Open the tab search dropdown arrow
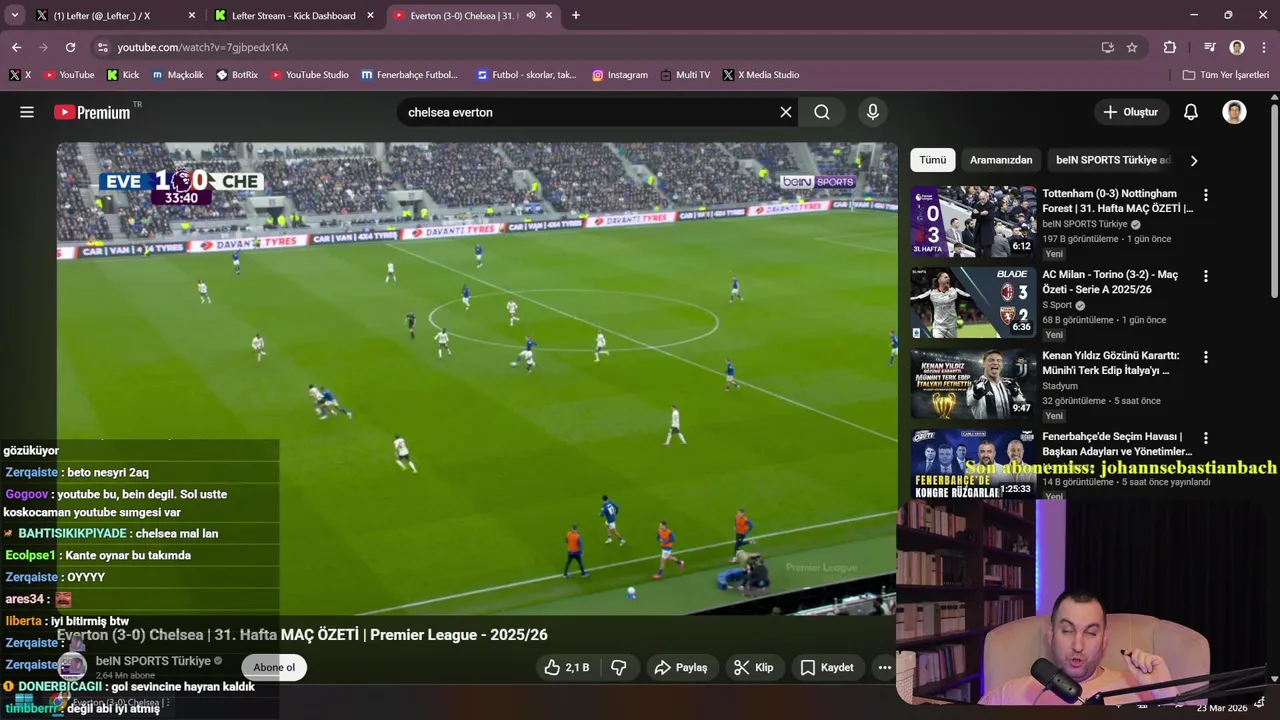Image resolution: width=1280 pixels, height=720 pixels. [x=14, y=15]
